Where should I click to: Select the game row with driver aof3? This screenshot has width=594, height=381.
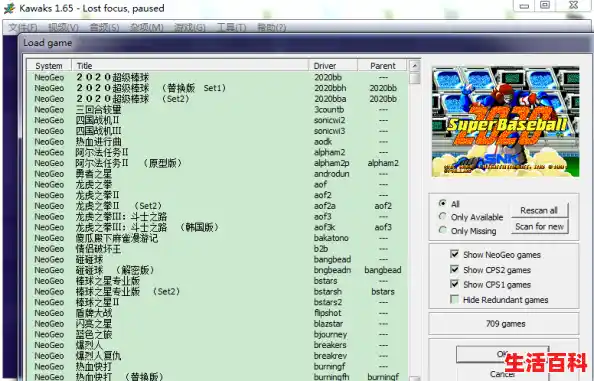click(218, 217)
